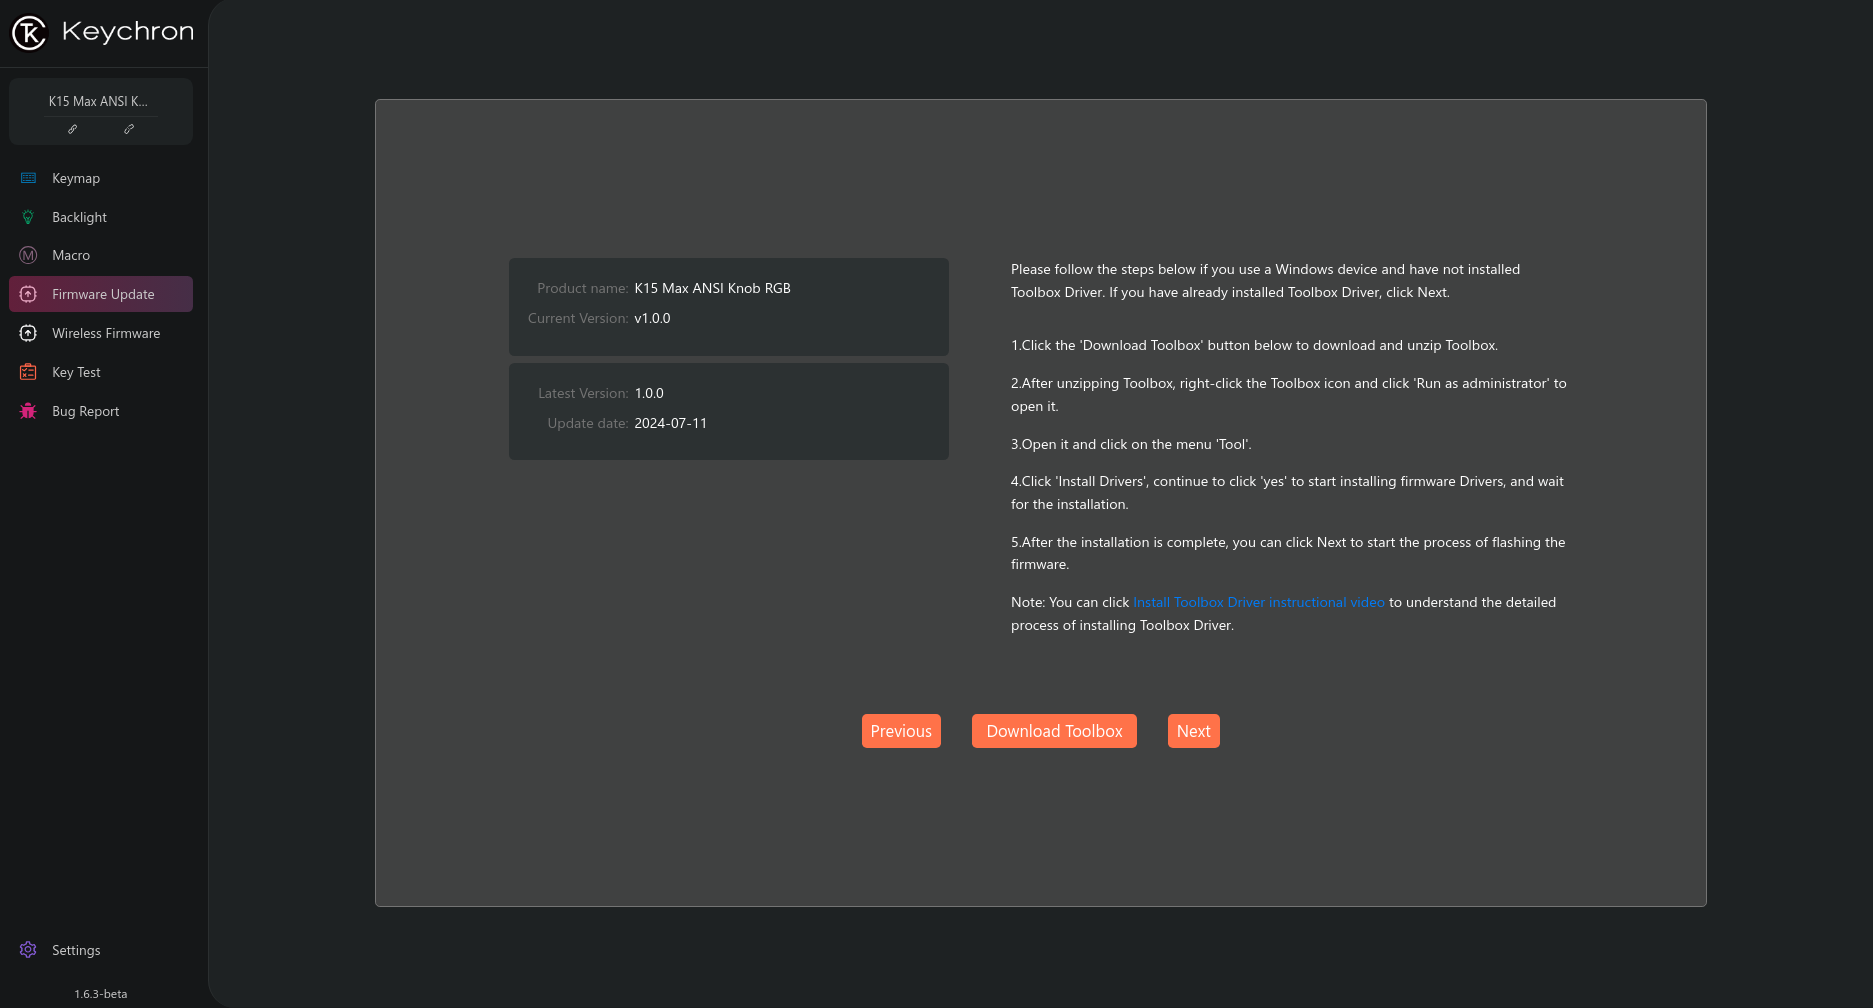Viewport: 1873px width, 1008px height.
Task: Click the update date "2024-07-11"
Action: [670, 423]
